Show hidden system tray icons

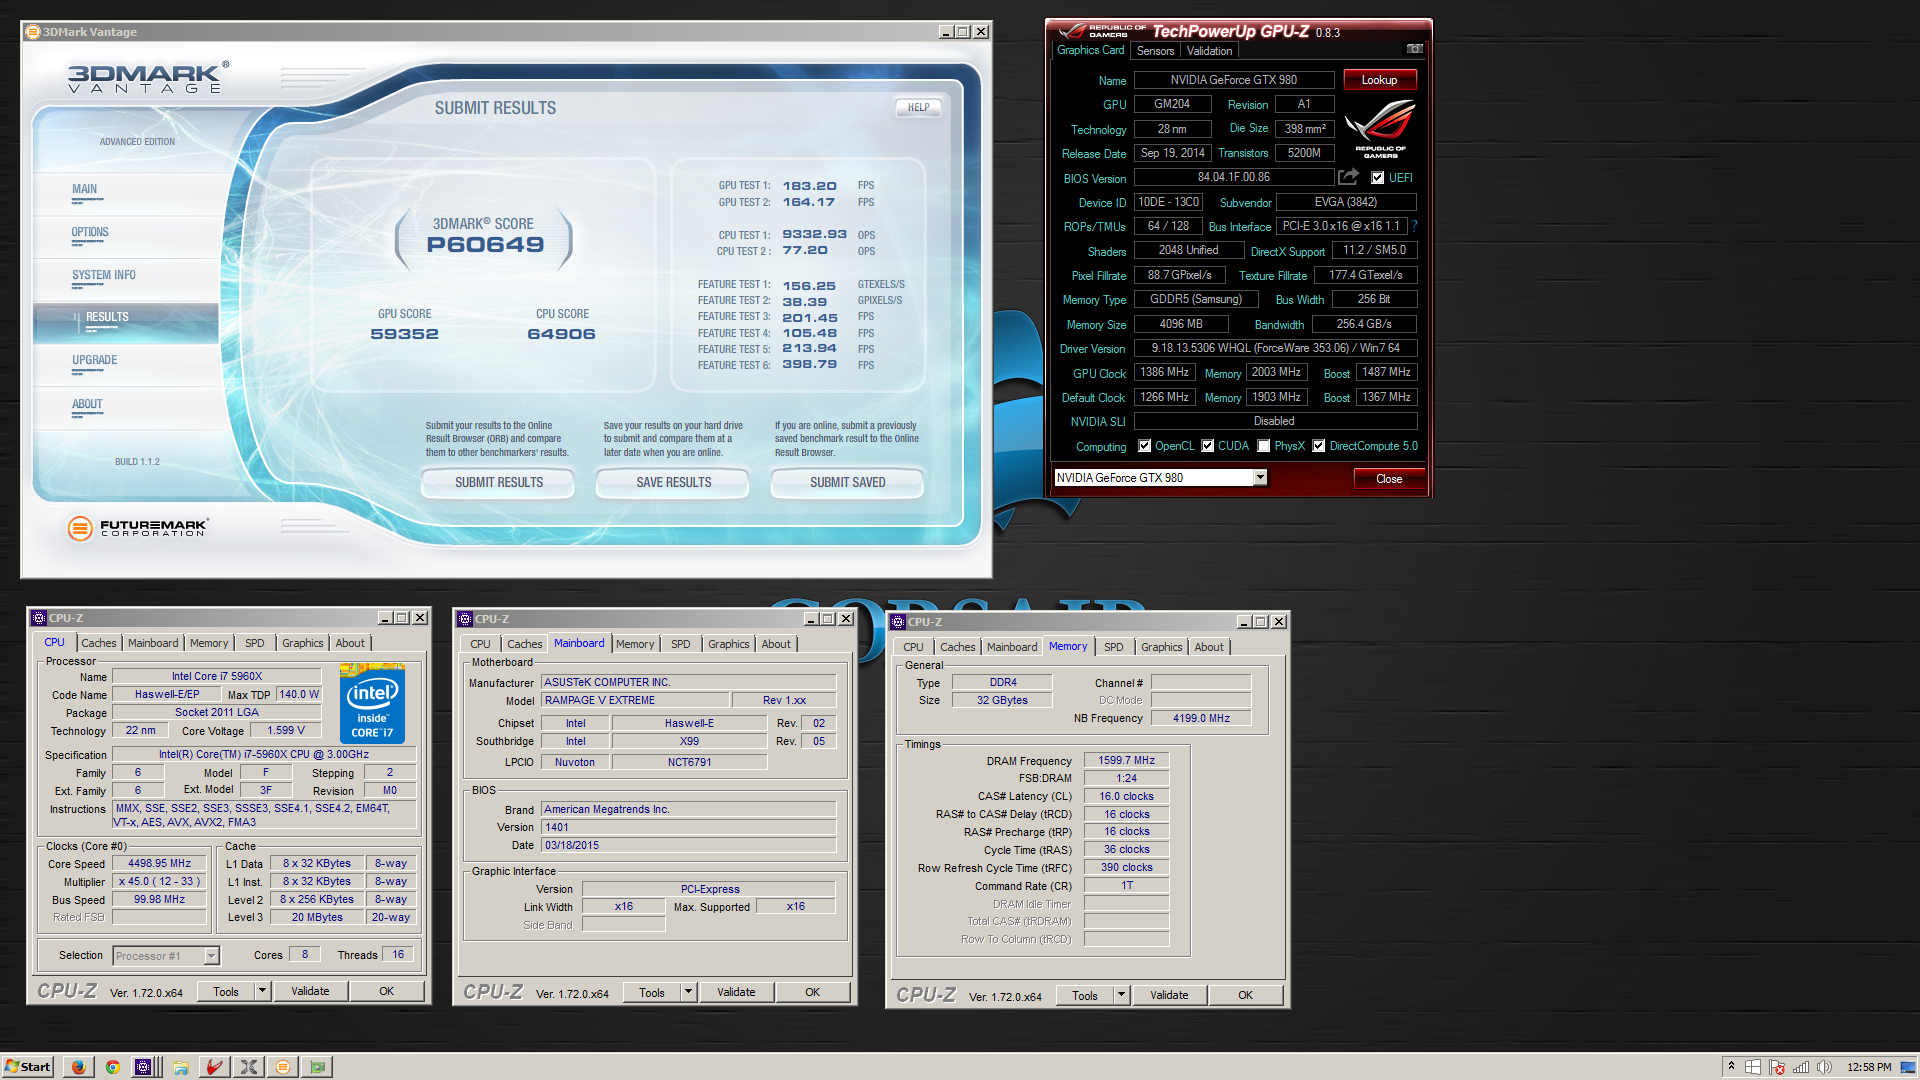pos(1731,1067)
